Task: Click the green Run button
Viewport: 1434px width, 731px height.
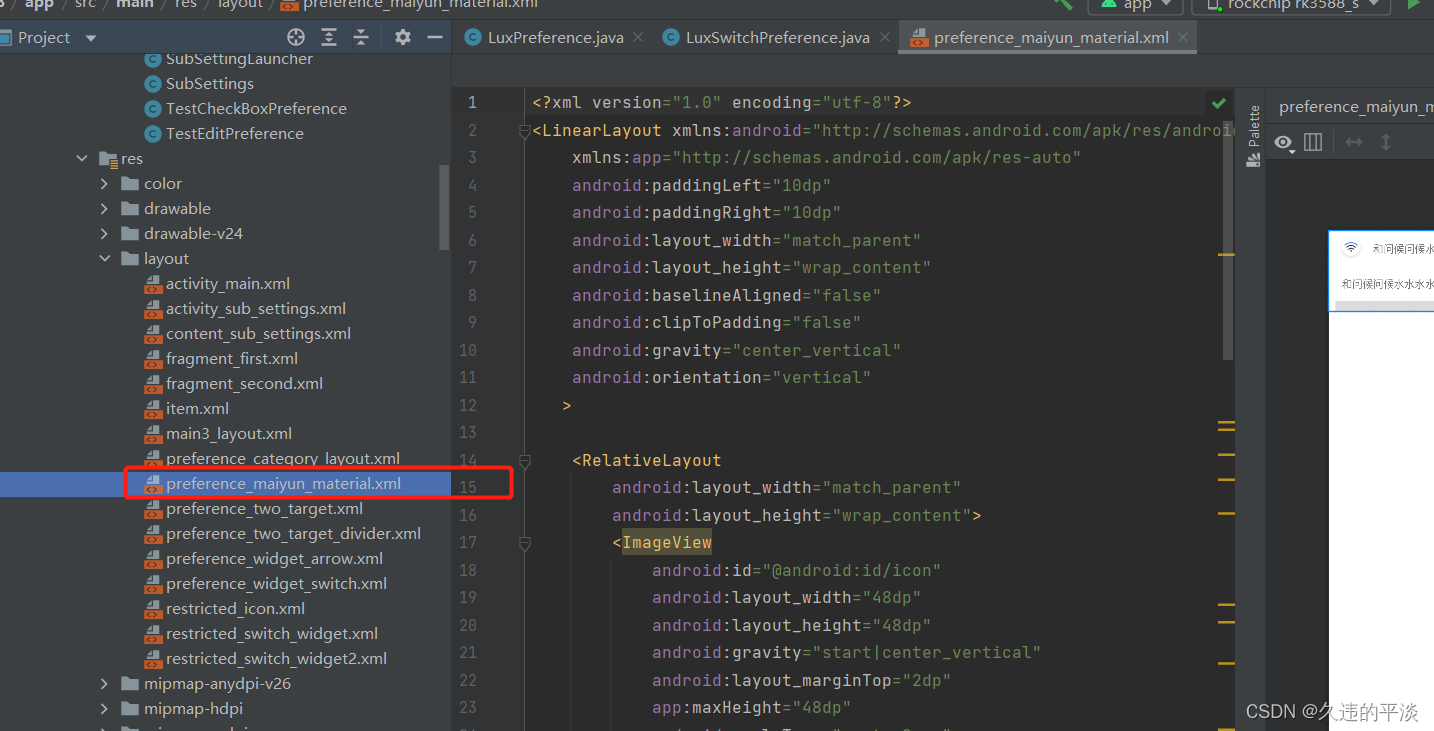Action: 1415,4
